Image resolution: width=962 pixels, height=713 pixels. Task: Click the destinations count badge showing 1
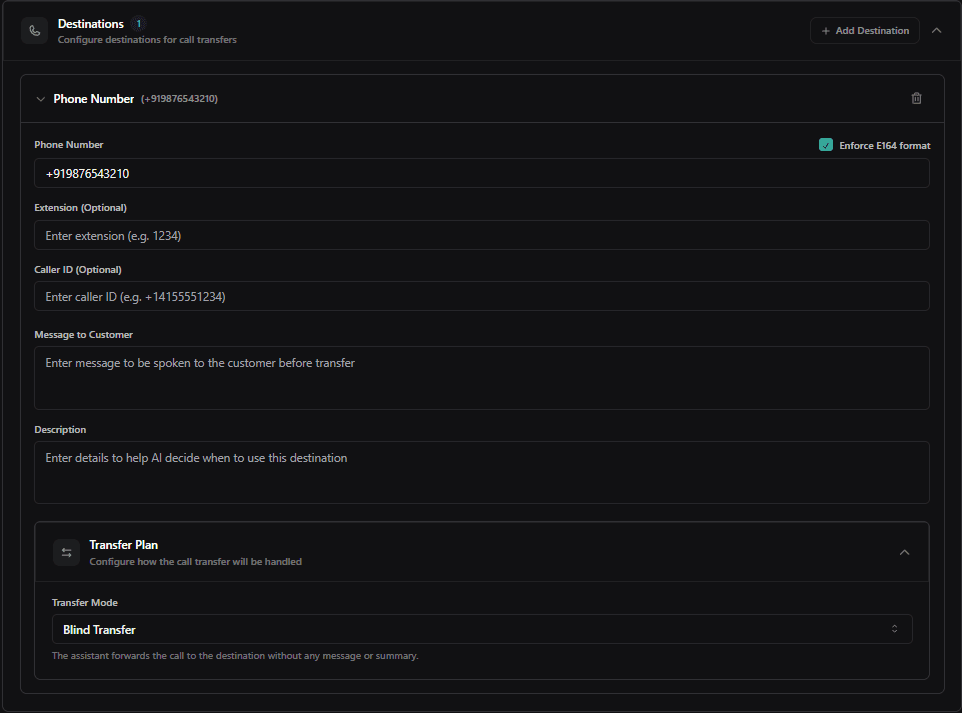138,23
